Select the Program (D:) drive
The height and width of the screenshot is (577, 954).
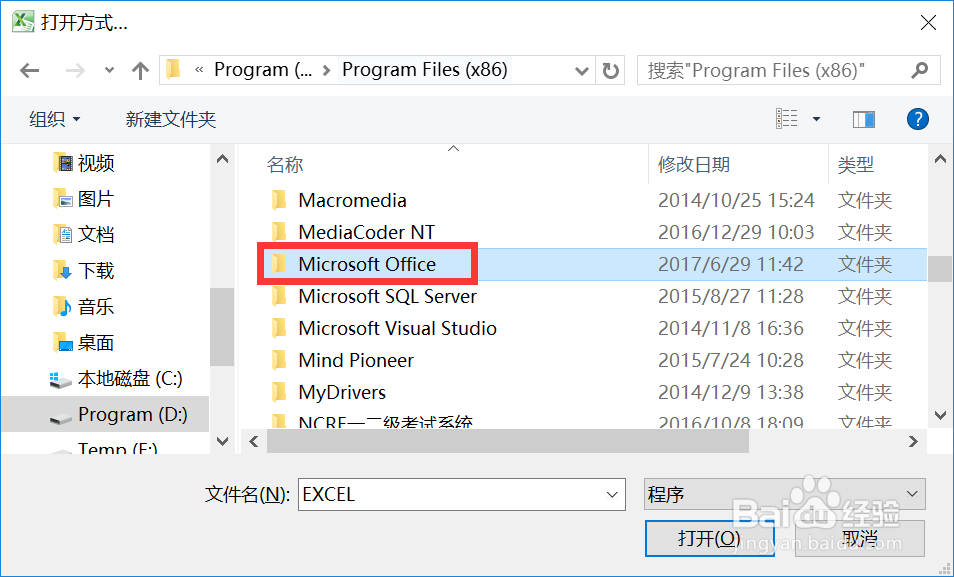click(132, 414)
